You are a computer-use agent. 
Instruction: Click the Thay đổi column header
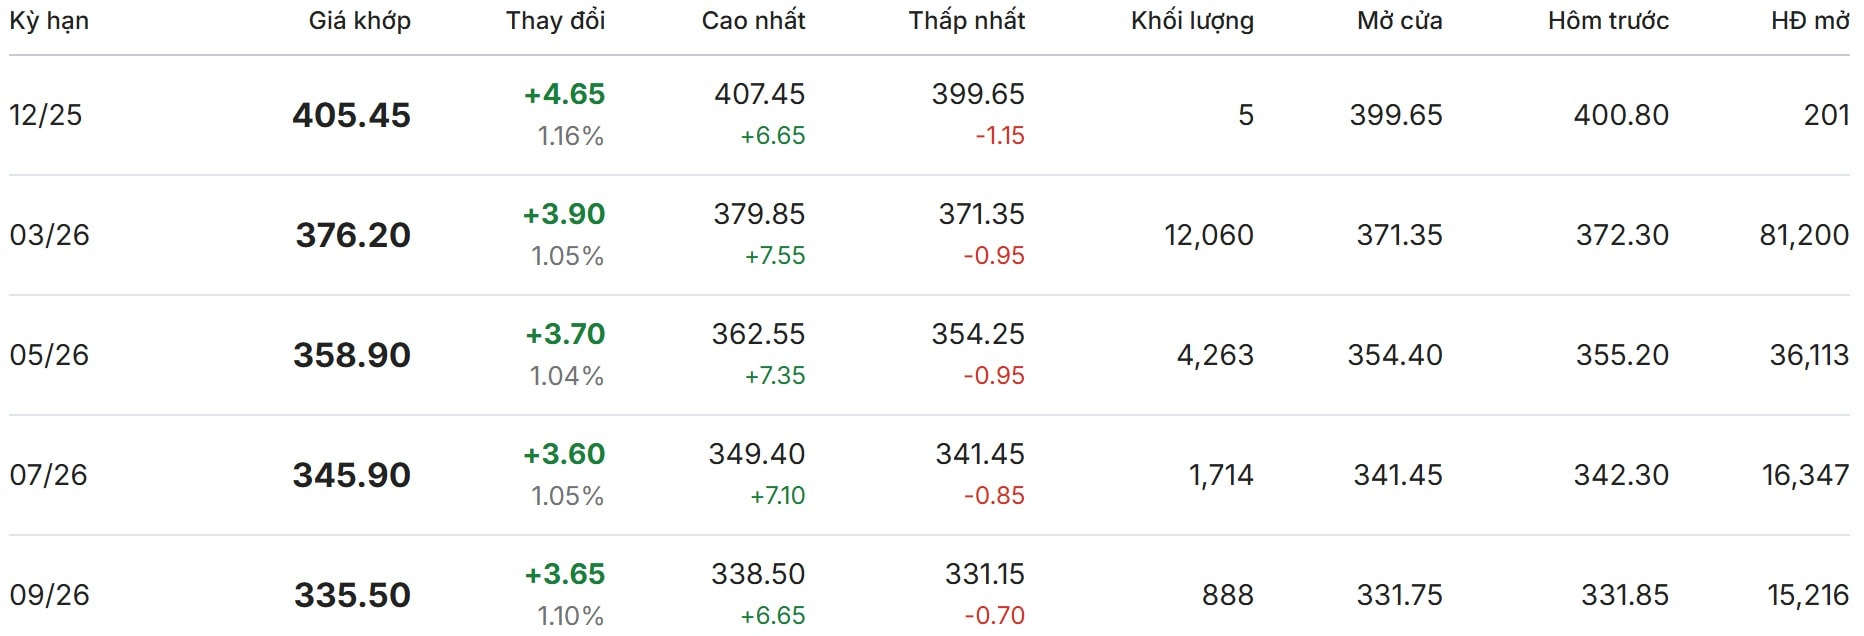pyautogui.click(x=555, y=21)
